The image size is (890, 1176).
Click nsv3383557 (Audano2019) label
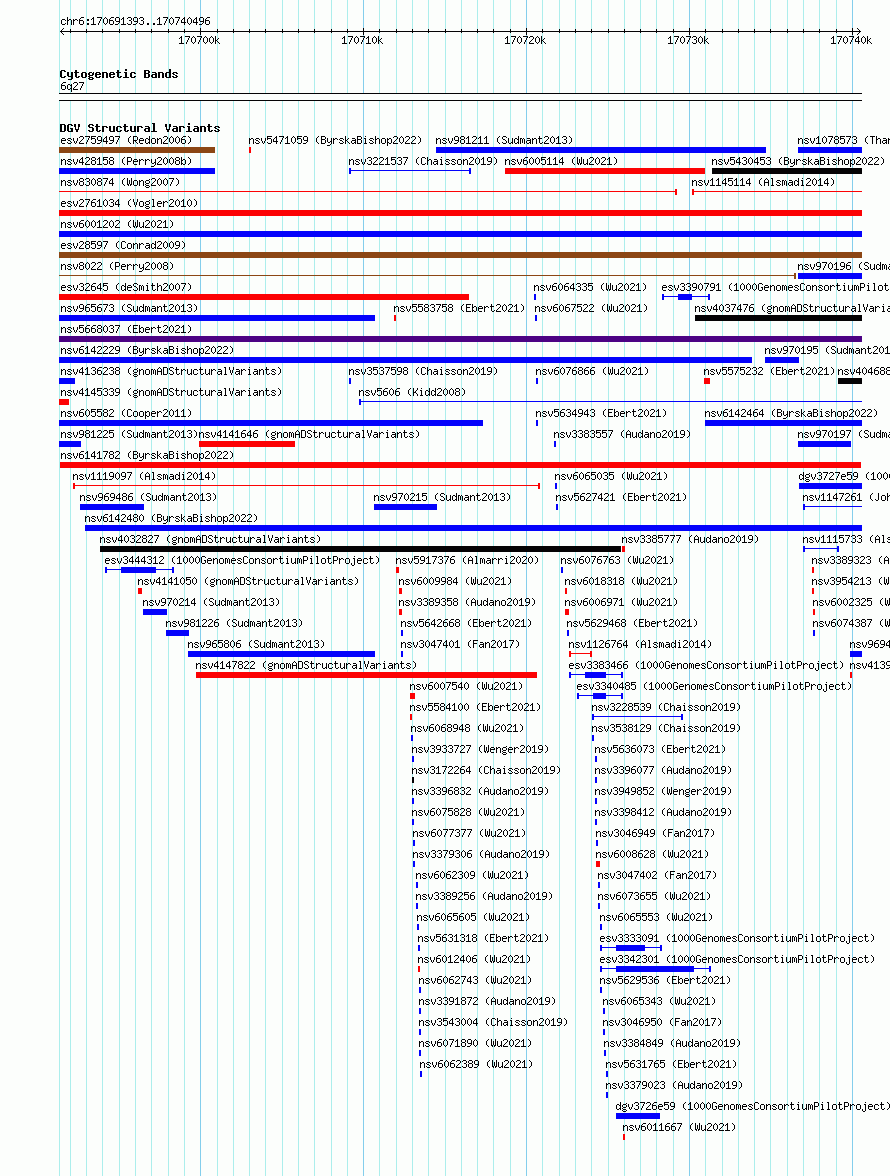click(622, 434)
